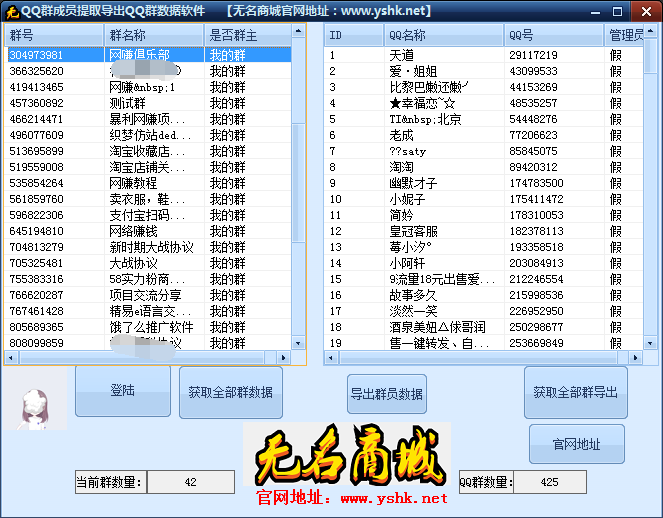Select member ★幸福恋 row

click(484, 103)
